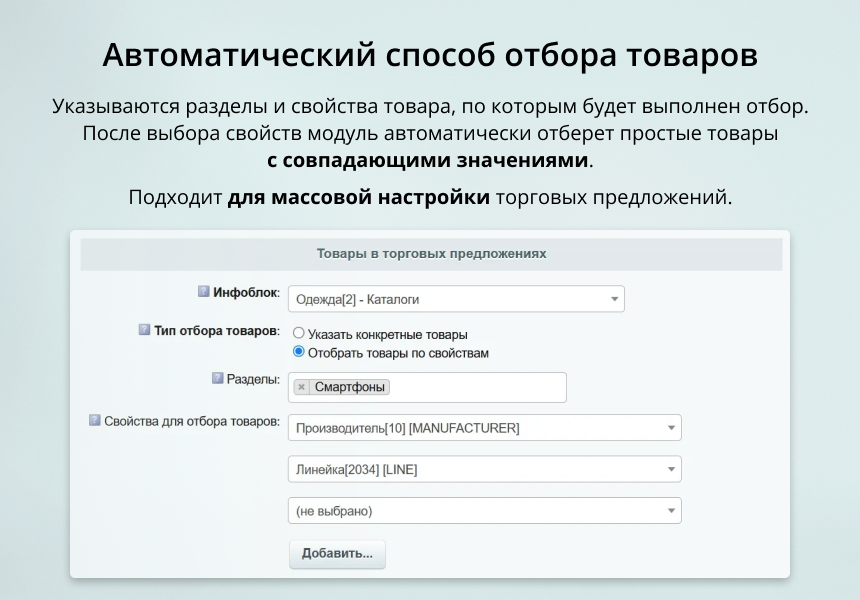Screen dimensions: 860x600
Task: Click the Товары в торговых предложениях header
Action: [430, 254]
